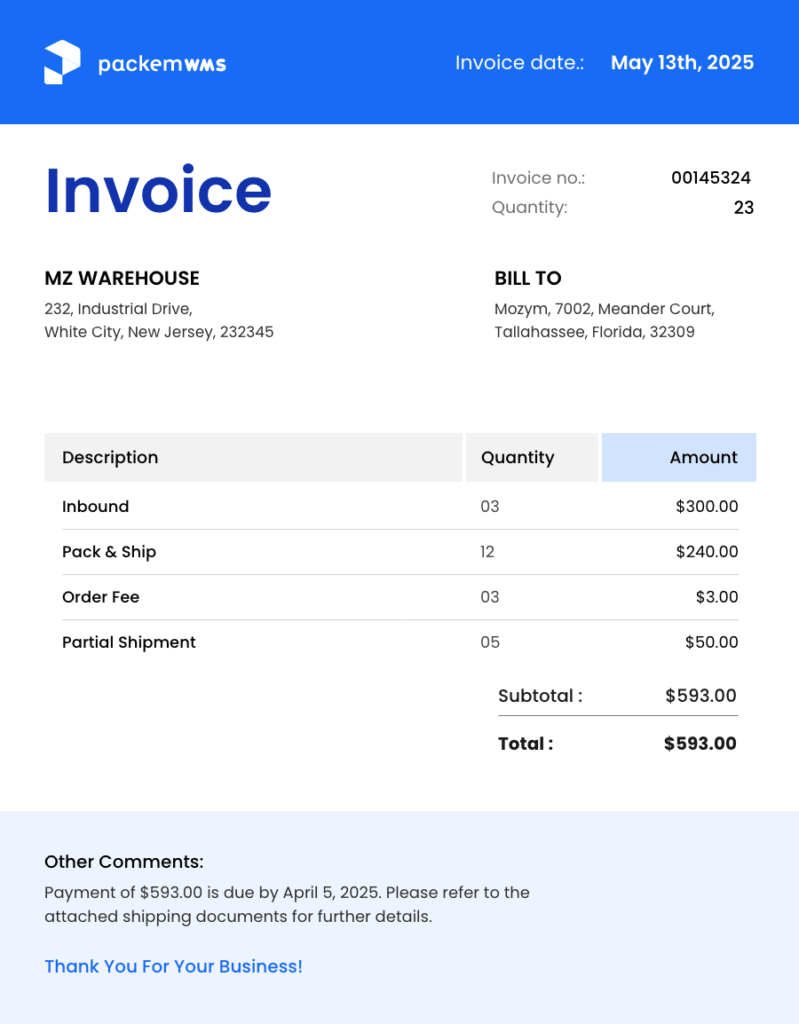Click the Quantity column header

[517, 457]
